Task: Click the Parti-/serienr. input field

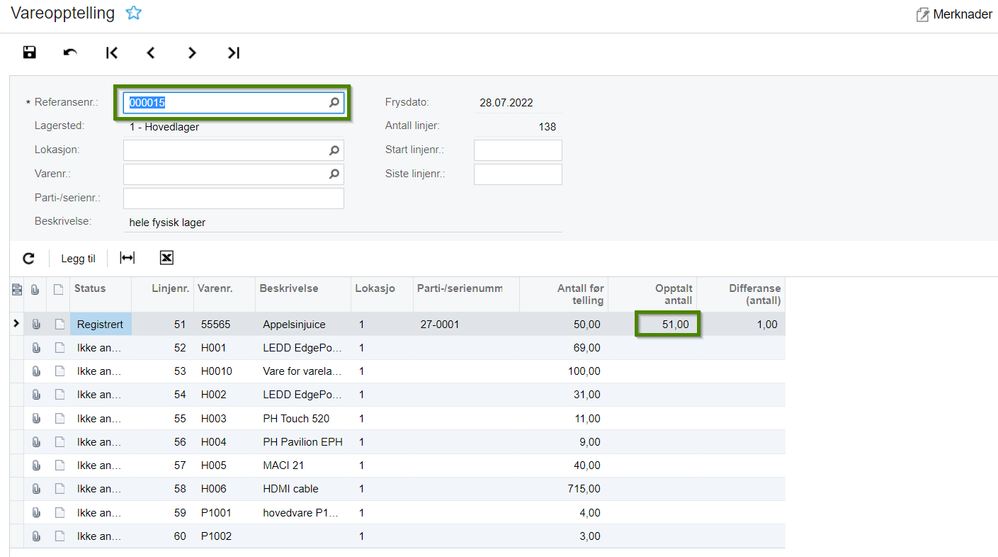Action: pyautogui.click(x=234, y=198)
